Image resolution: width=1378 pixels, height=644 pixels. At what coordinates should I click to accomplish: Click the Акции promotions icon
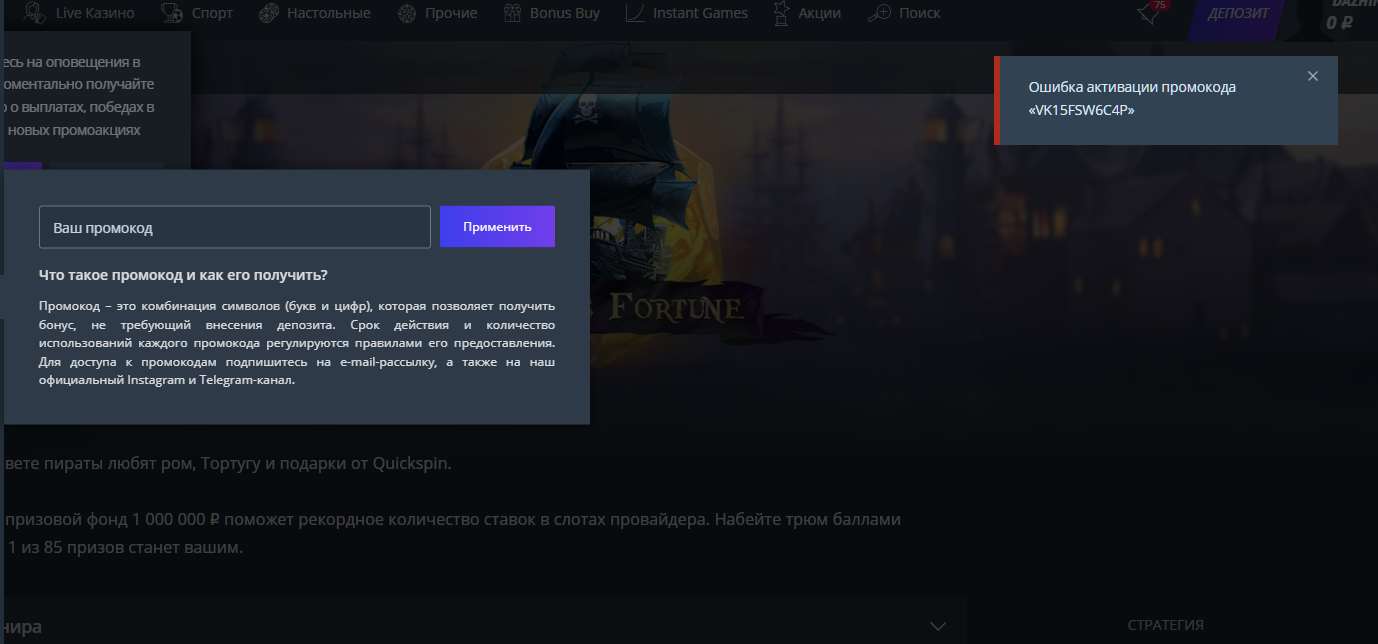781,13
